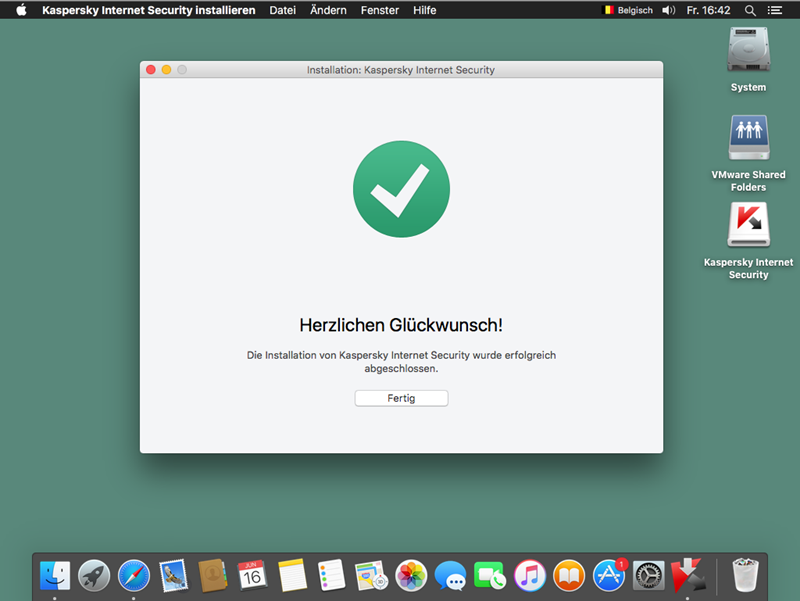Screen dimensions: 800x601
Task: Launch the Kaspersky installer in the Dock
Action: [689, 575]
